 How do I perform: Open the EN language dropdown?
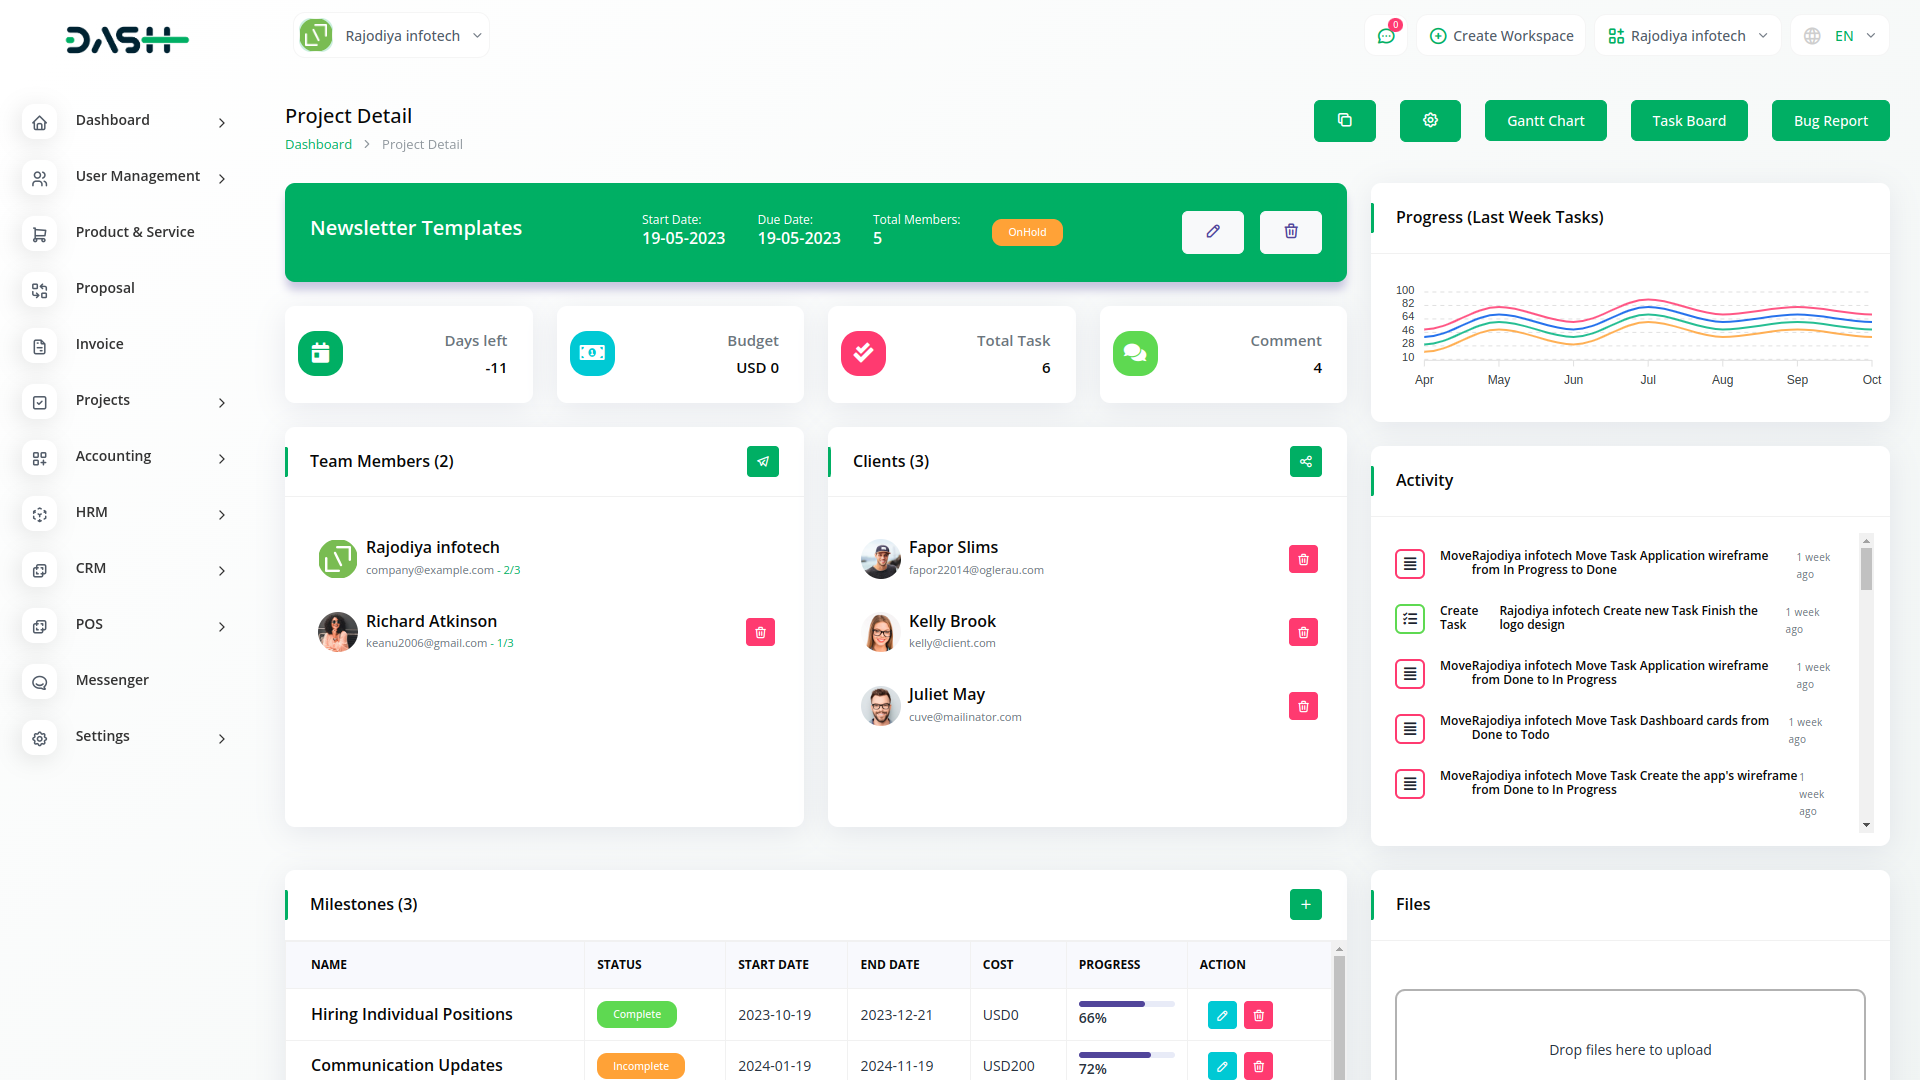(x=1838, y=35)
